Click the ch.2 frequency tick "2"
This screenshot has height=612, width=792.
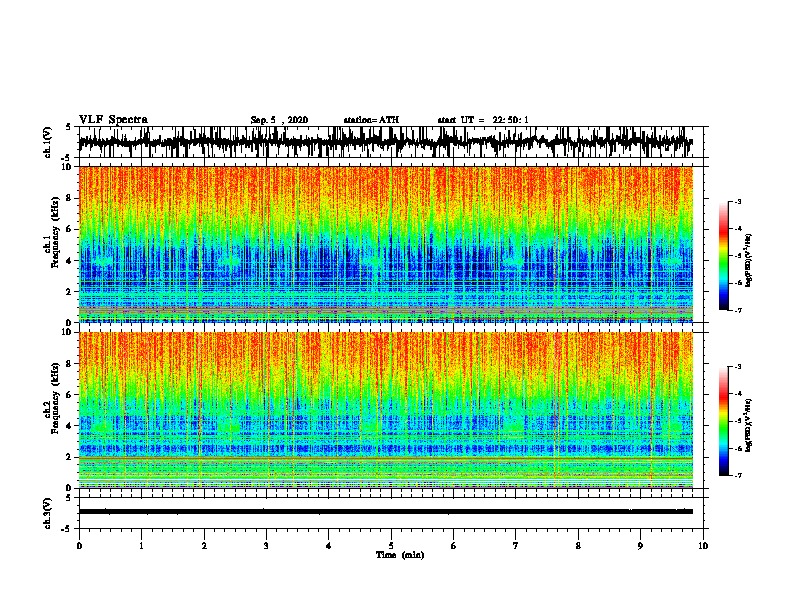coord(69,457)
